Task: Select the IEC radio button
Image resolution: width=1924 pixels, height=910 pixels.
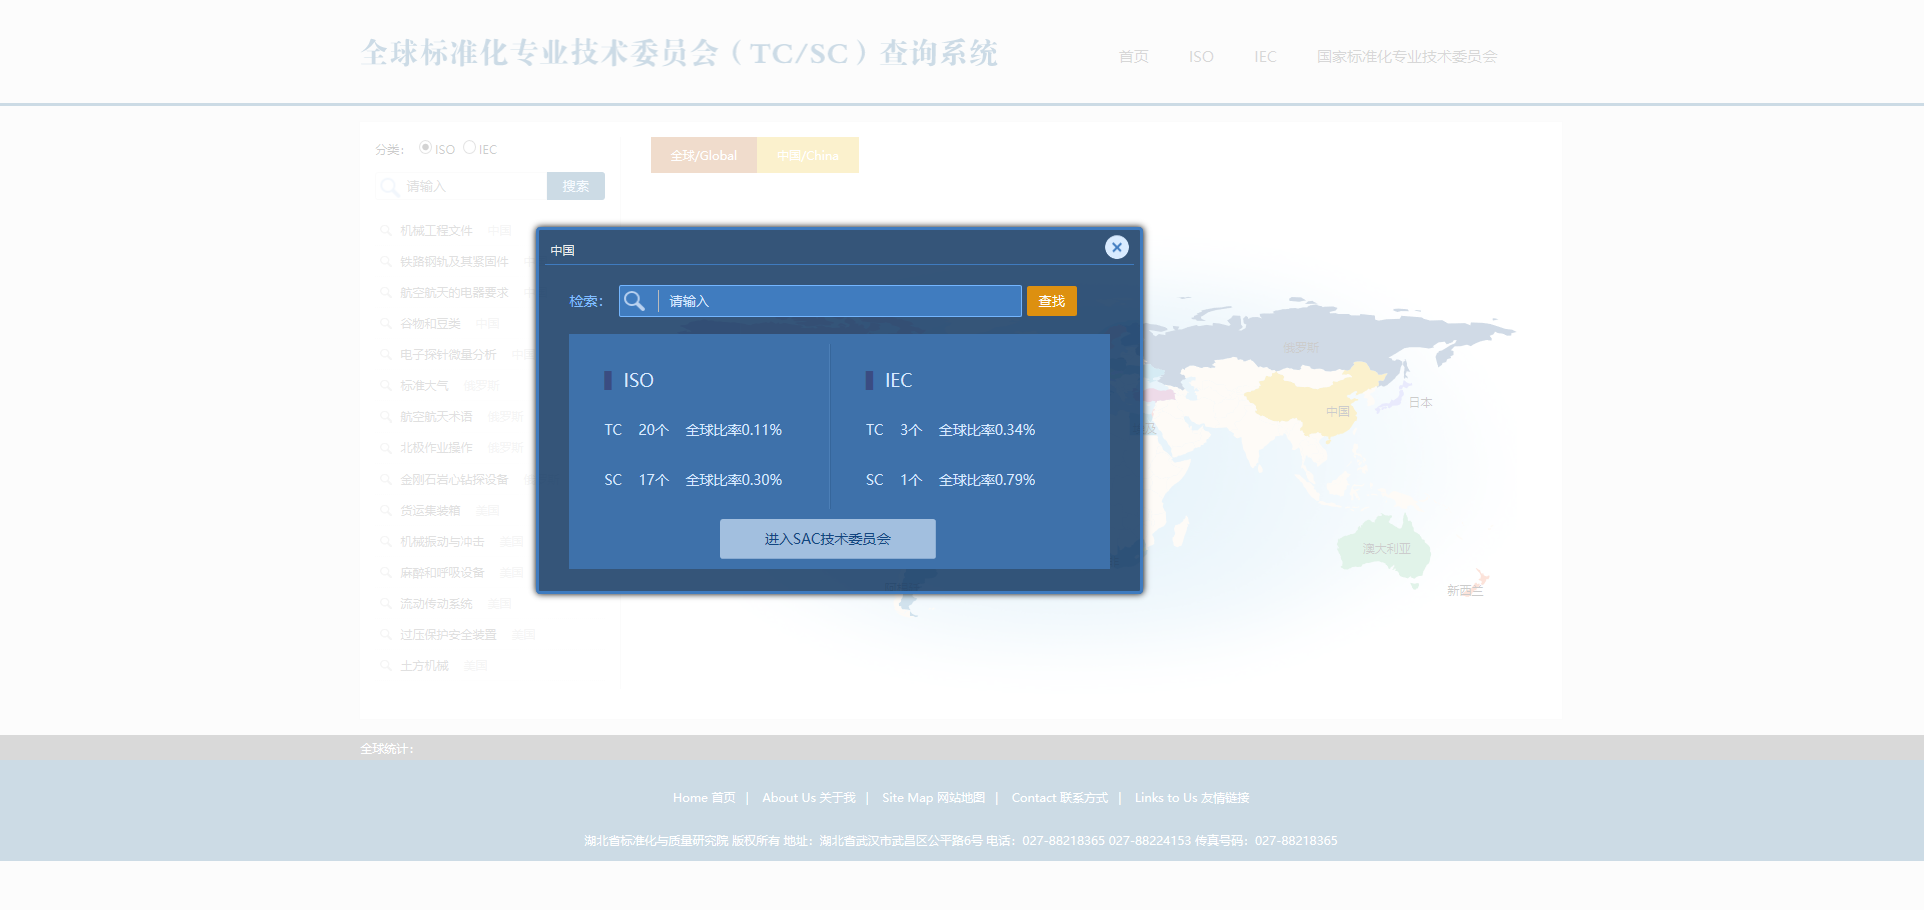Action: (469, 148)
